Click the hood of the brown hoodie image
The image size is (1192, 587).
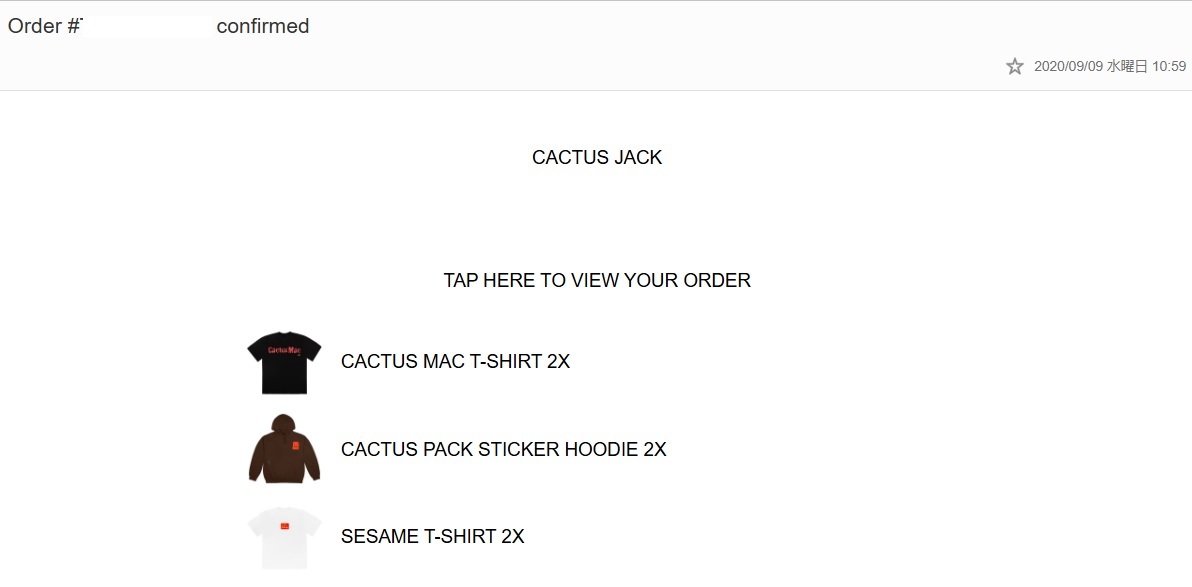[x=284, y=424]
